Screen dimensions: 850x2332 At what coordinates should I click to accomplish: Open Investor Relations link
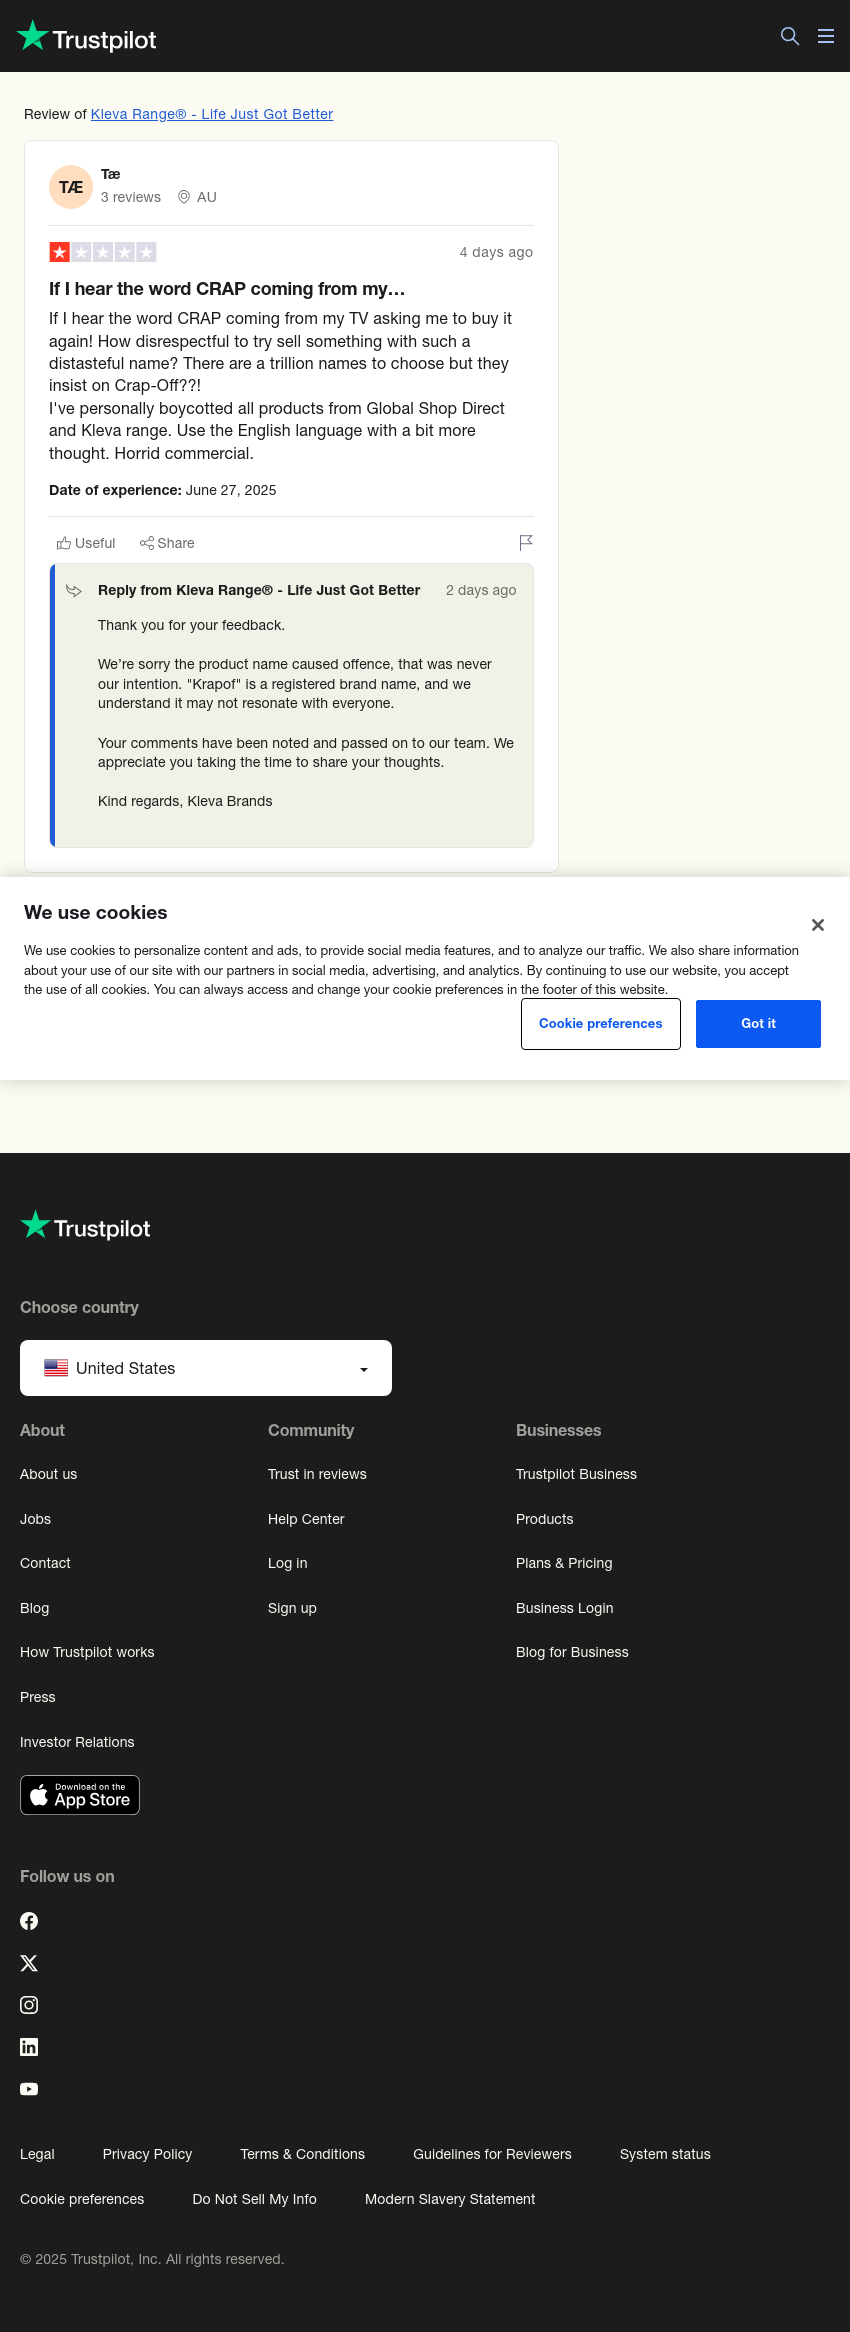click(x=77, y=1742)
